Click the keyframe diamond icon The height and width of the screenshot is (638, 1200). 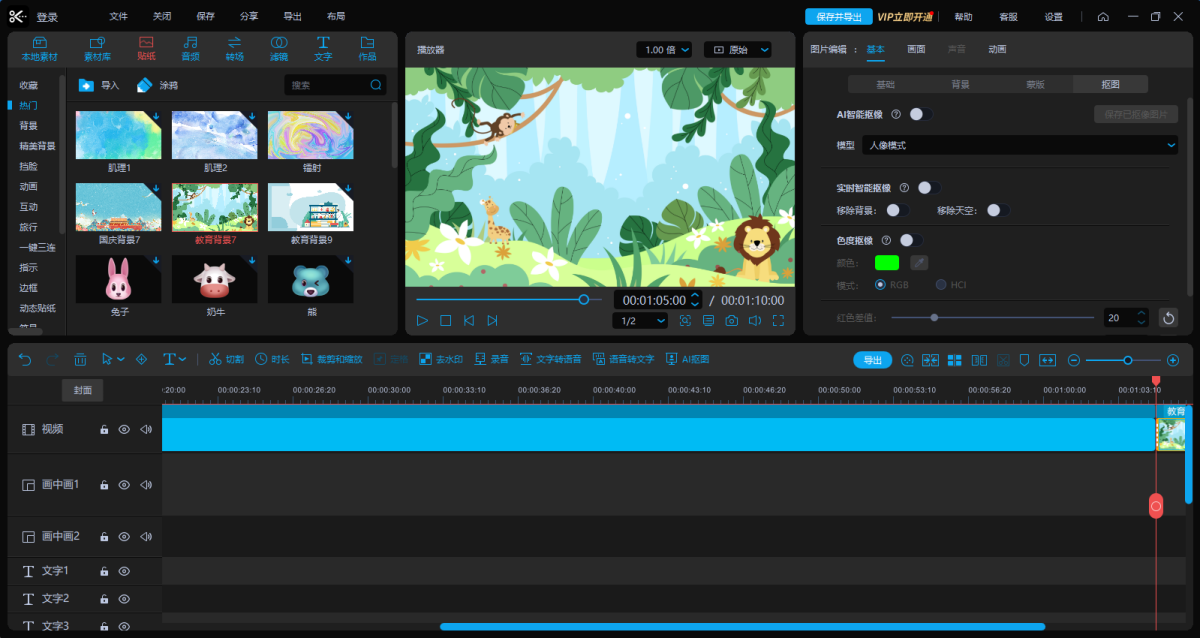point(141,359)
